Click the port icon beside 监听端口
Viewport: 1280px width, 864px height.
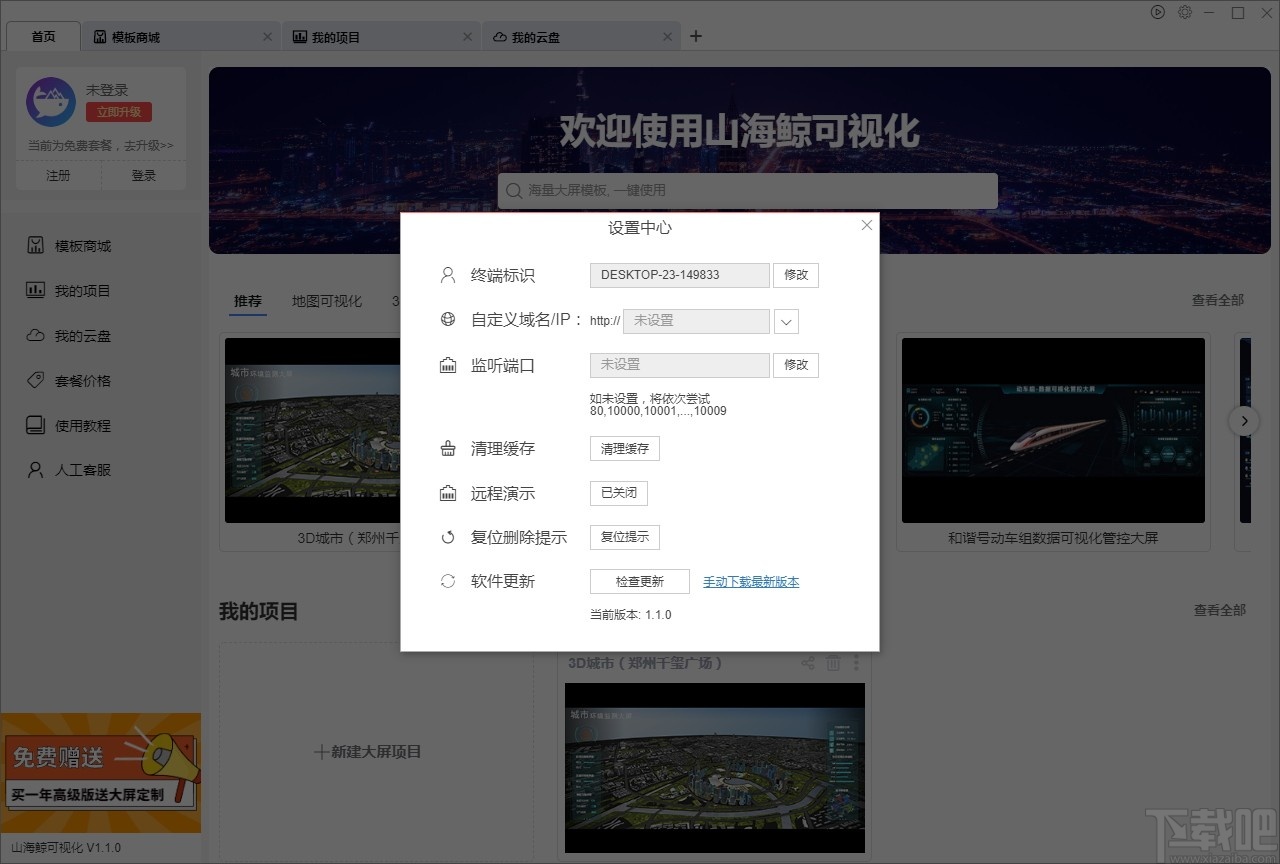point(448,365)
